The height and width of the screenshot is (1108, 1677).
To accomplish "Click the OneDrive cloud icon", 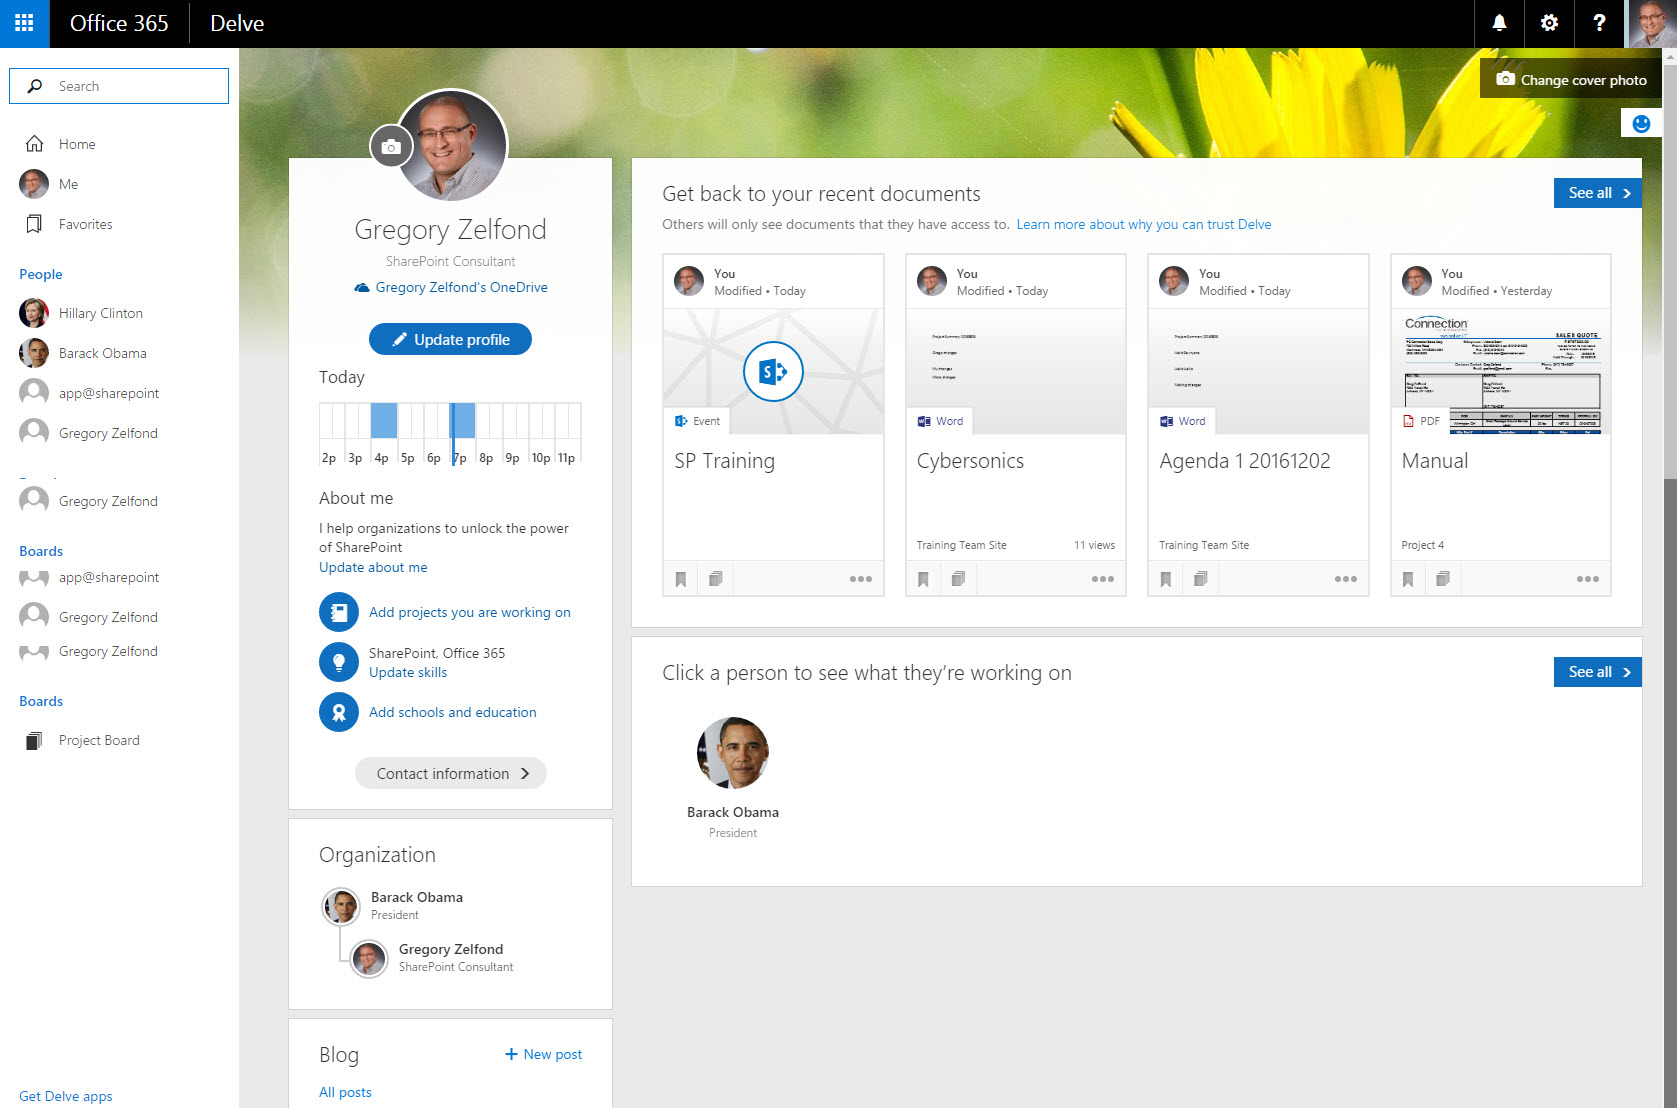I will [362, 288].
